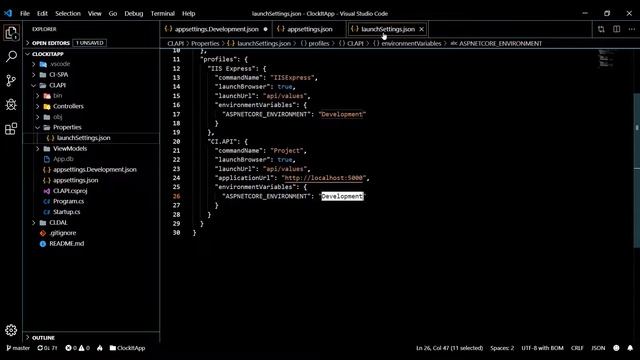
Task: Change encoding via UTF-8 with BOM
Action: click(542, 348)
